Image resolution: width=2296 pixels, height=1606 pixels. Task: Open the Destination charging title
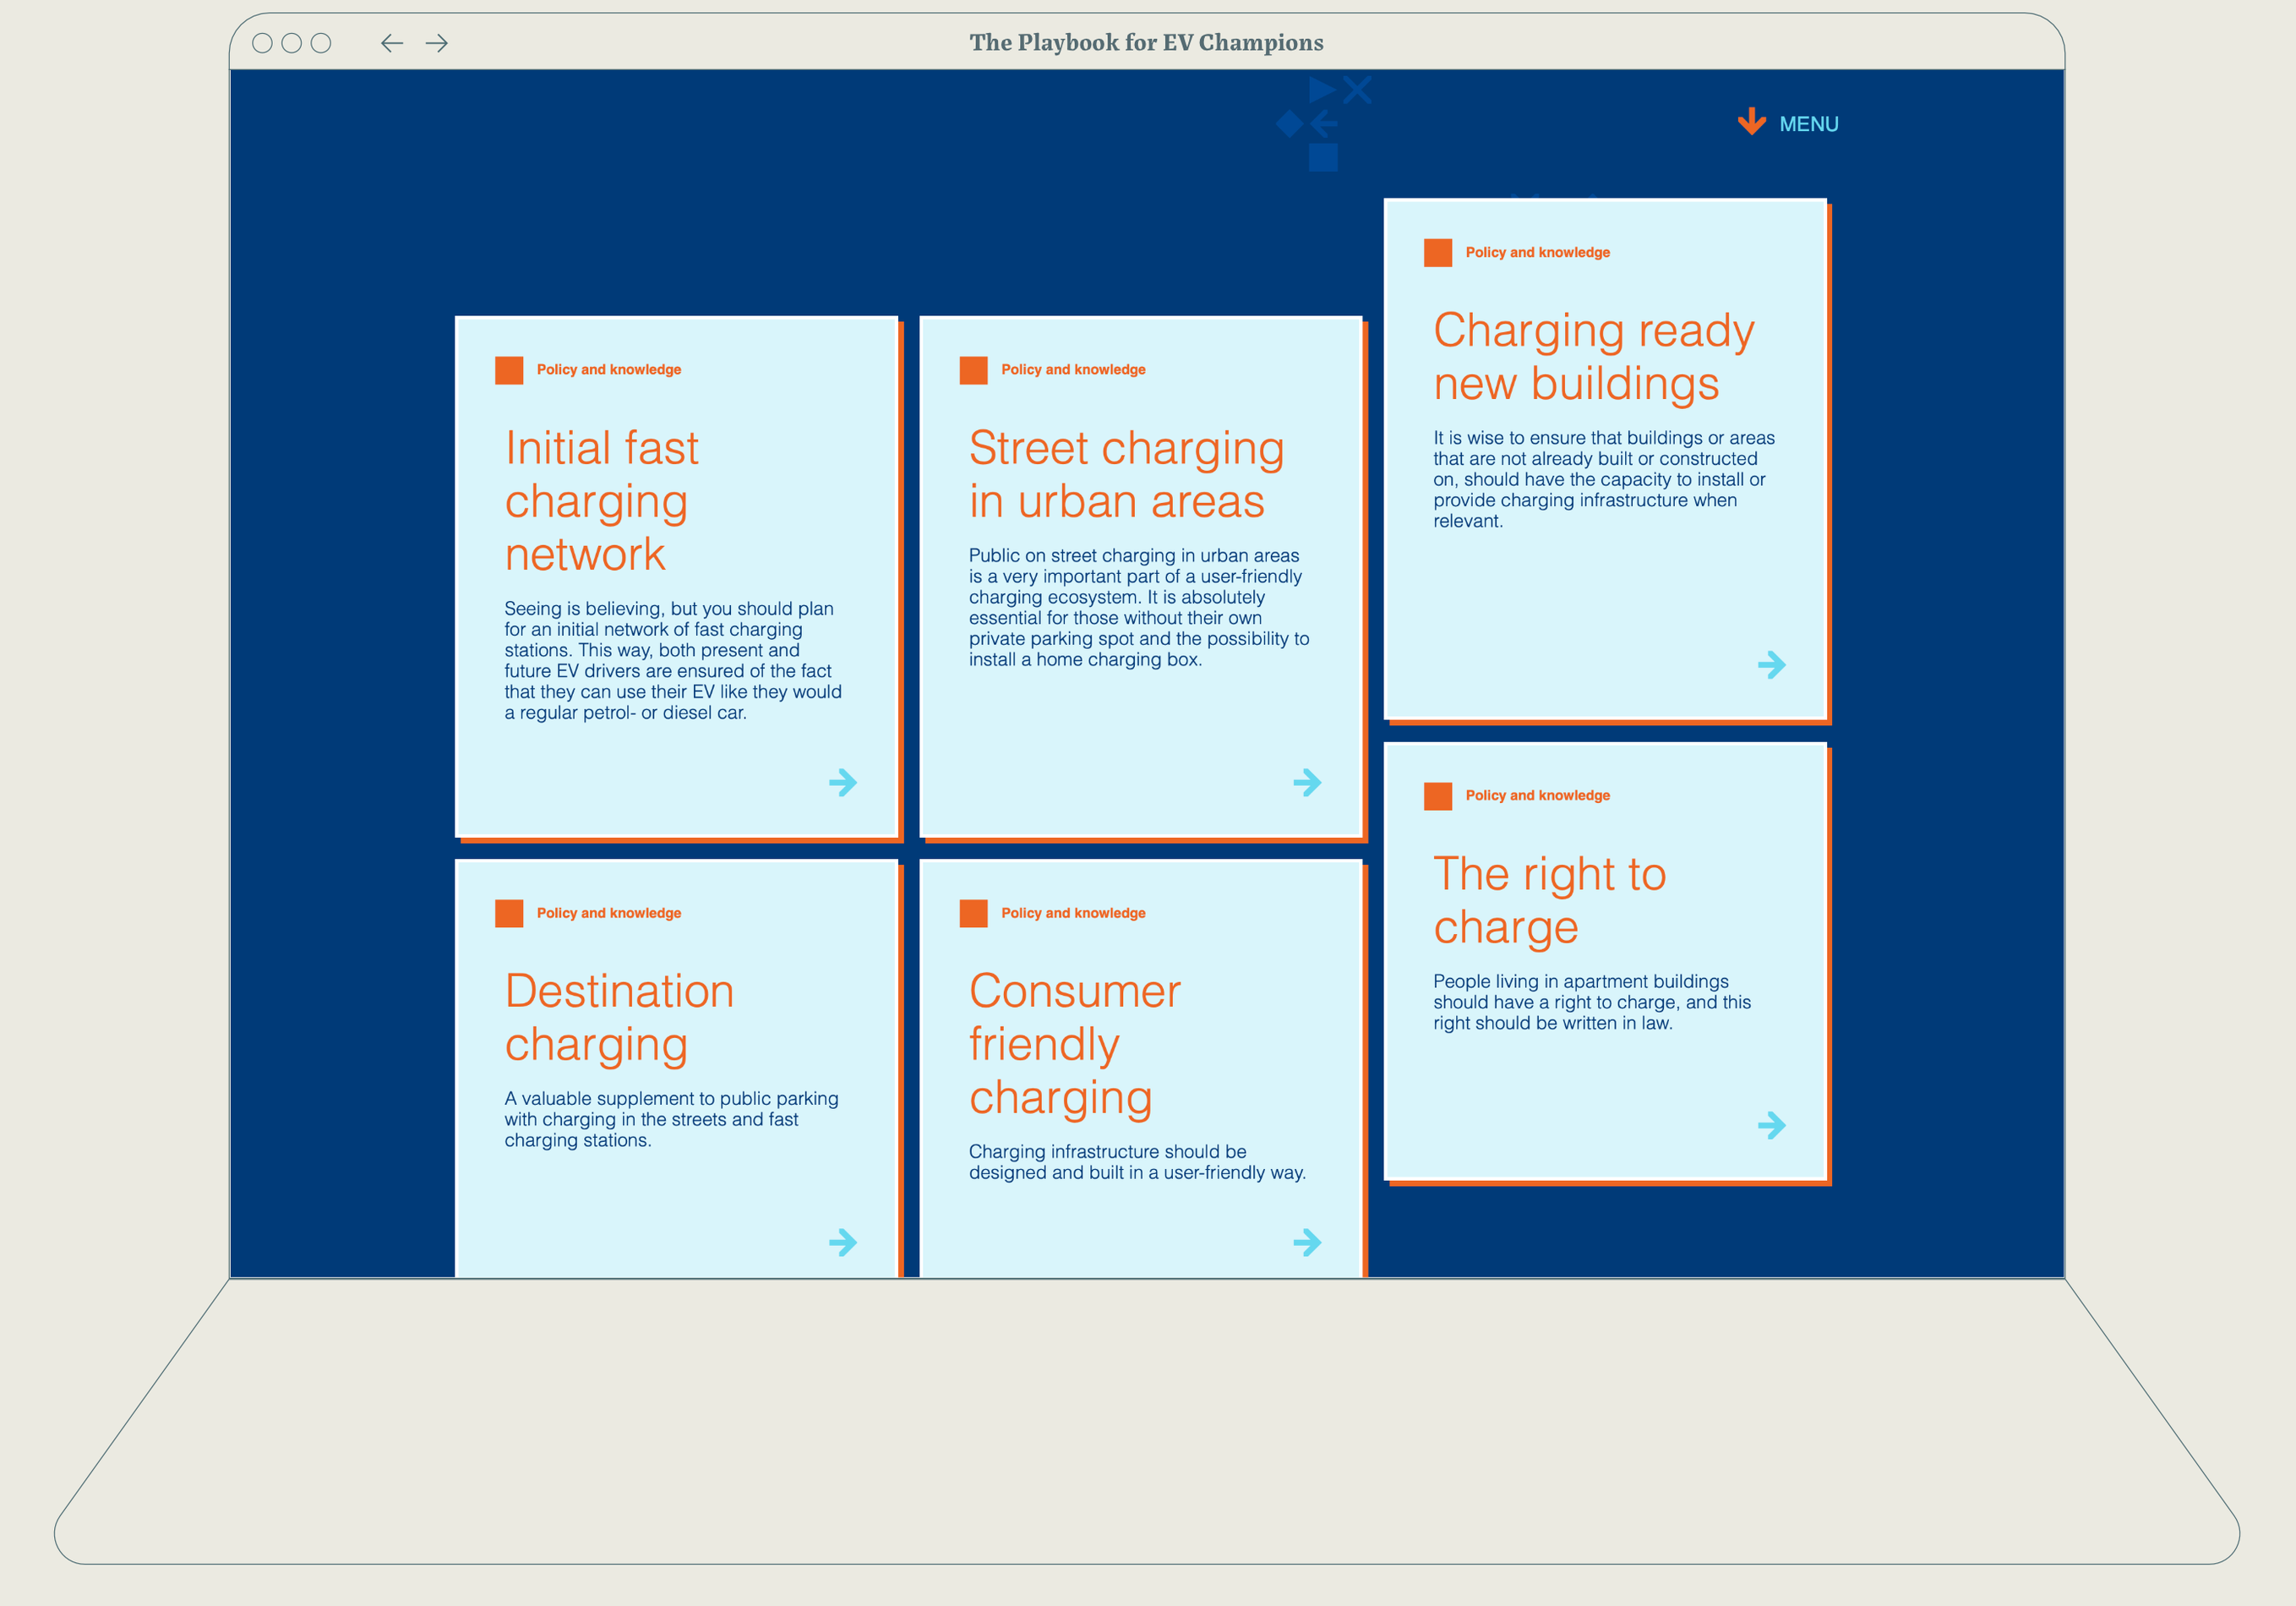[619, 1018]
